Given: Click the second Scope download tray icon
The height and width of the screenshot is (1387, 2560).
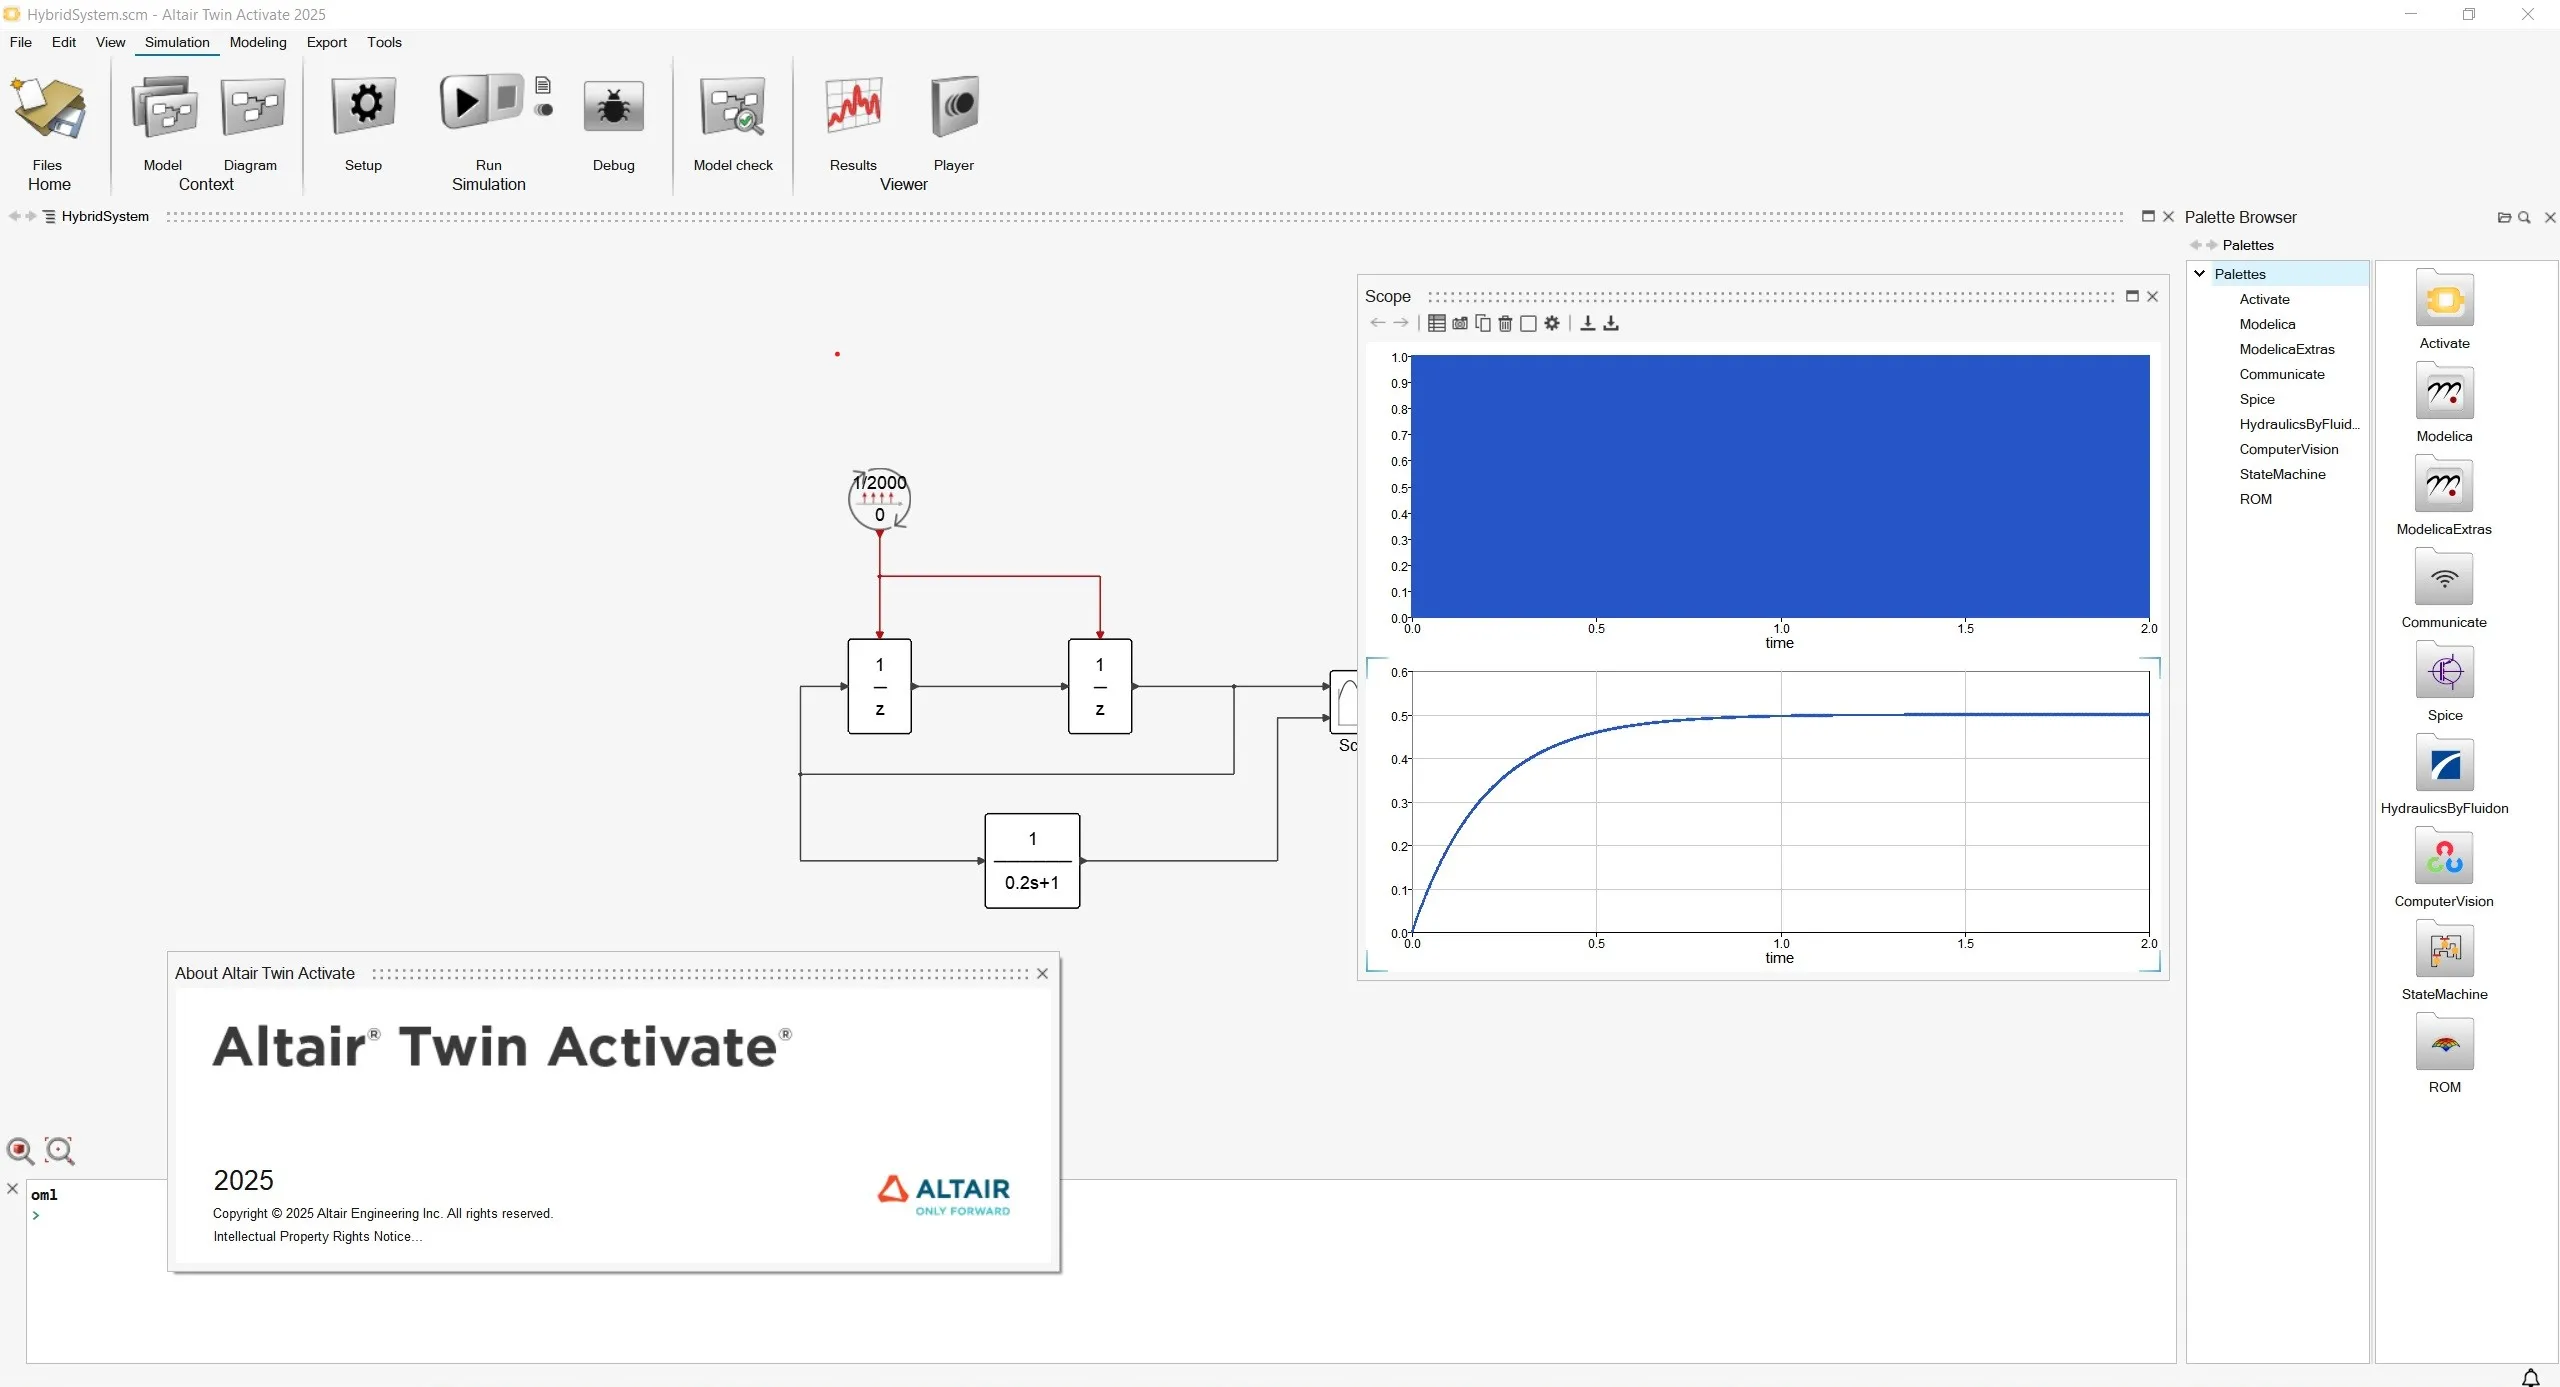Looking at the screenshot, I should click(x=1611, y=323).
